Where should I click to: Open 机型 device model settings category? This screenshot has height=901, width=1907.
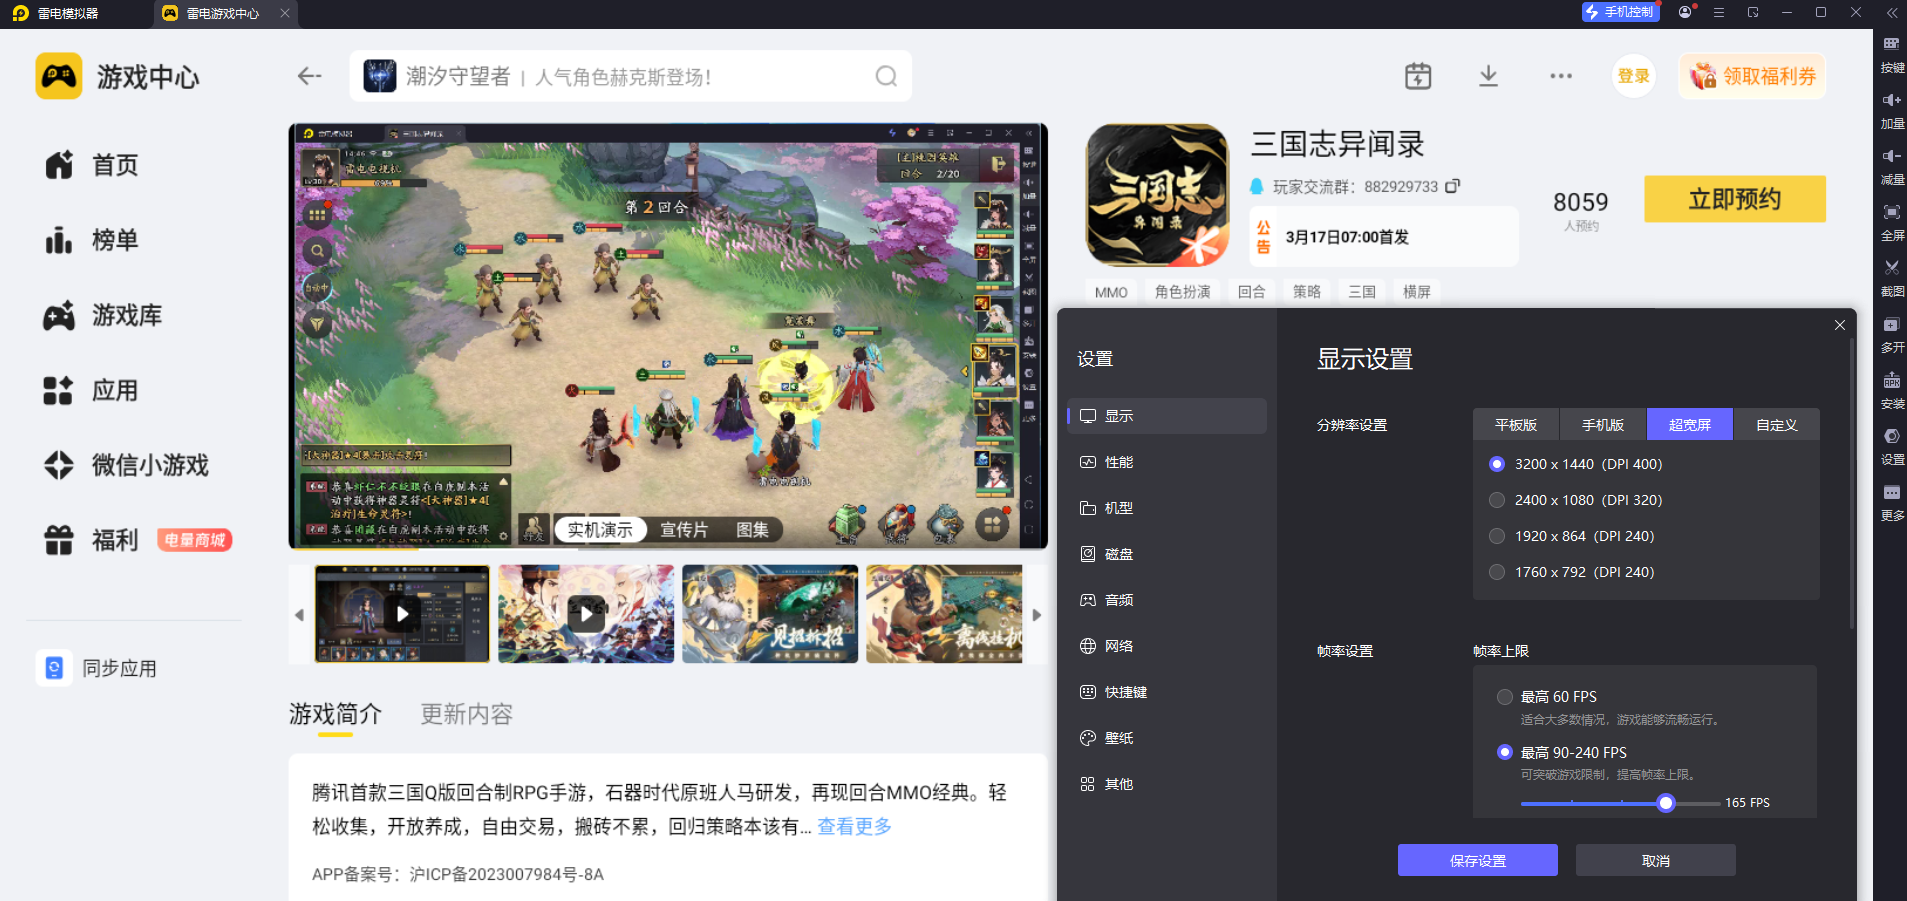coord(1167,508)
